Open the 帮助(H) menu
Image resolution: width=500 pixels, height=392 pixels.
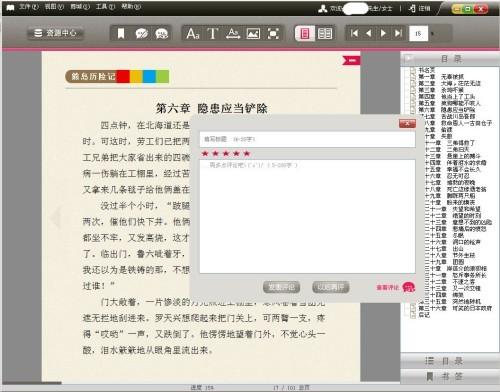pyautogui.click(x=131, y=6)
